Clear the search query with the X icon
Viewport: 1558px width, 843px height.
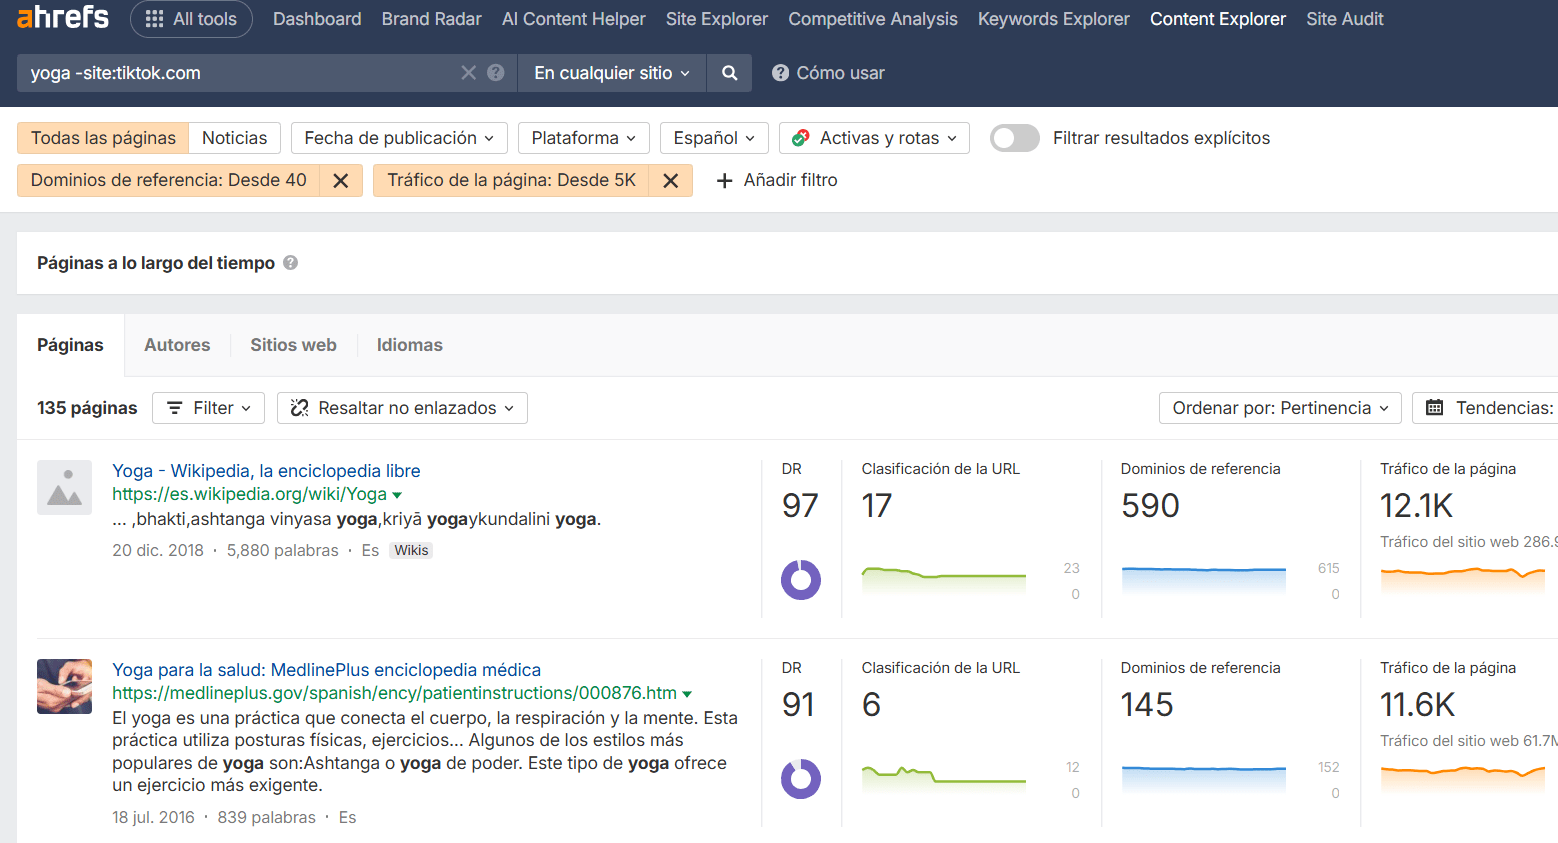click(x=468, y=73)
